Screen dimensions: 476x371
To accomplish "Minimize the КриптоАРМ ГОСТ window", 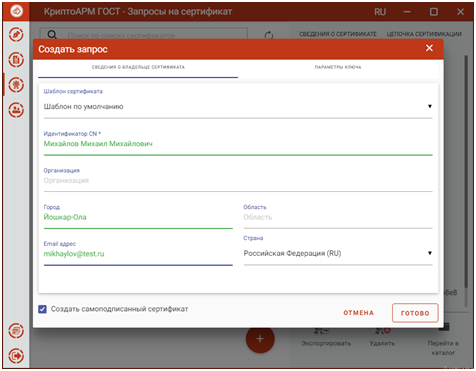I will point(407,12).
